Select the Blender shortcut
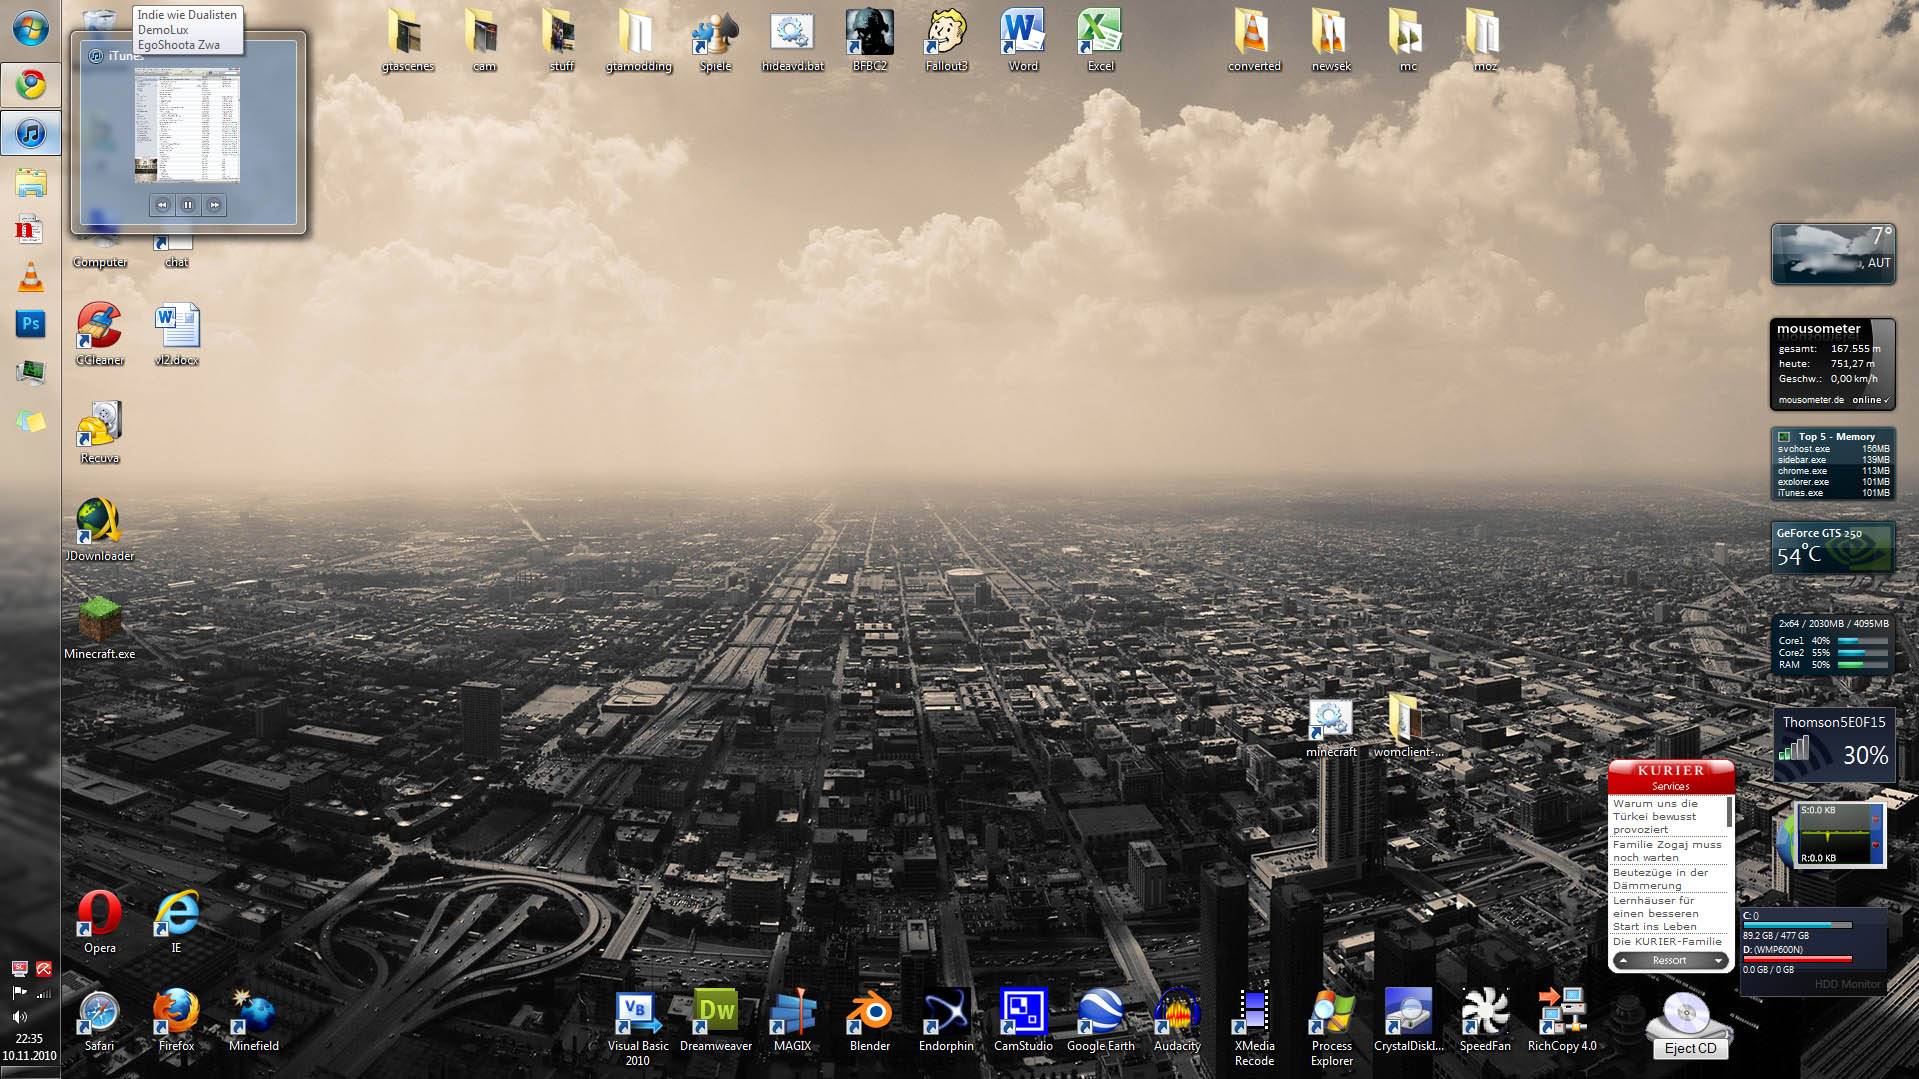The width and height of the screenshot is (1919, 1079). [869, 1020]
